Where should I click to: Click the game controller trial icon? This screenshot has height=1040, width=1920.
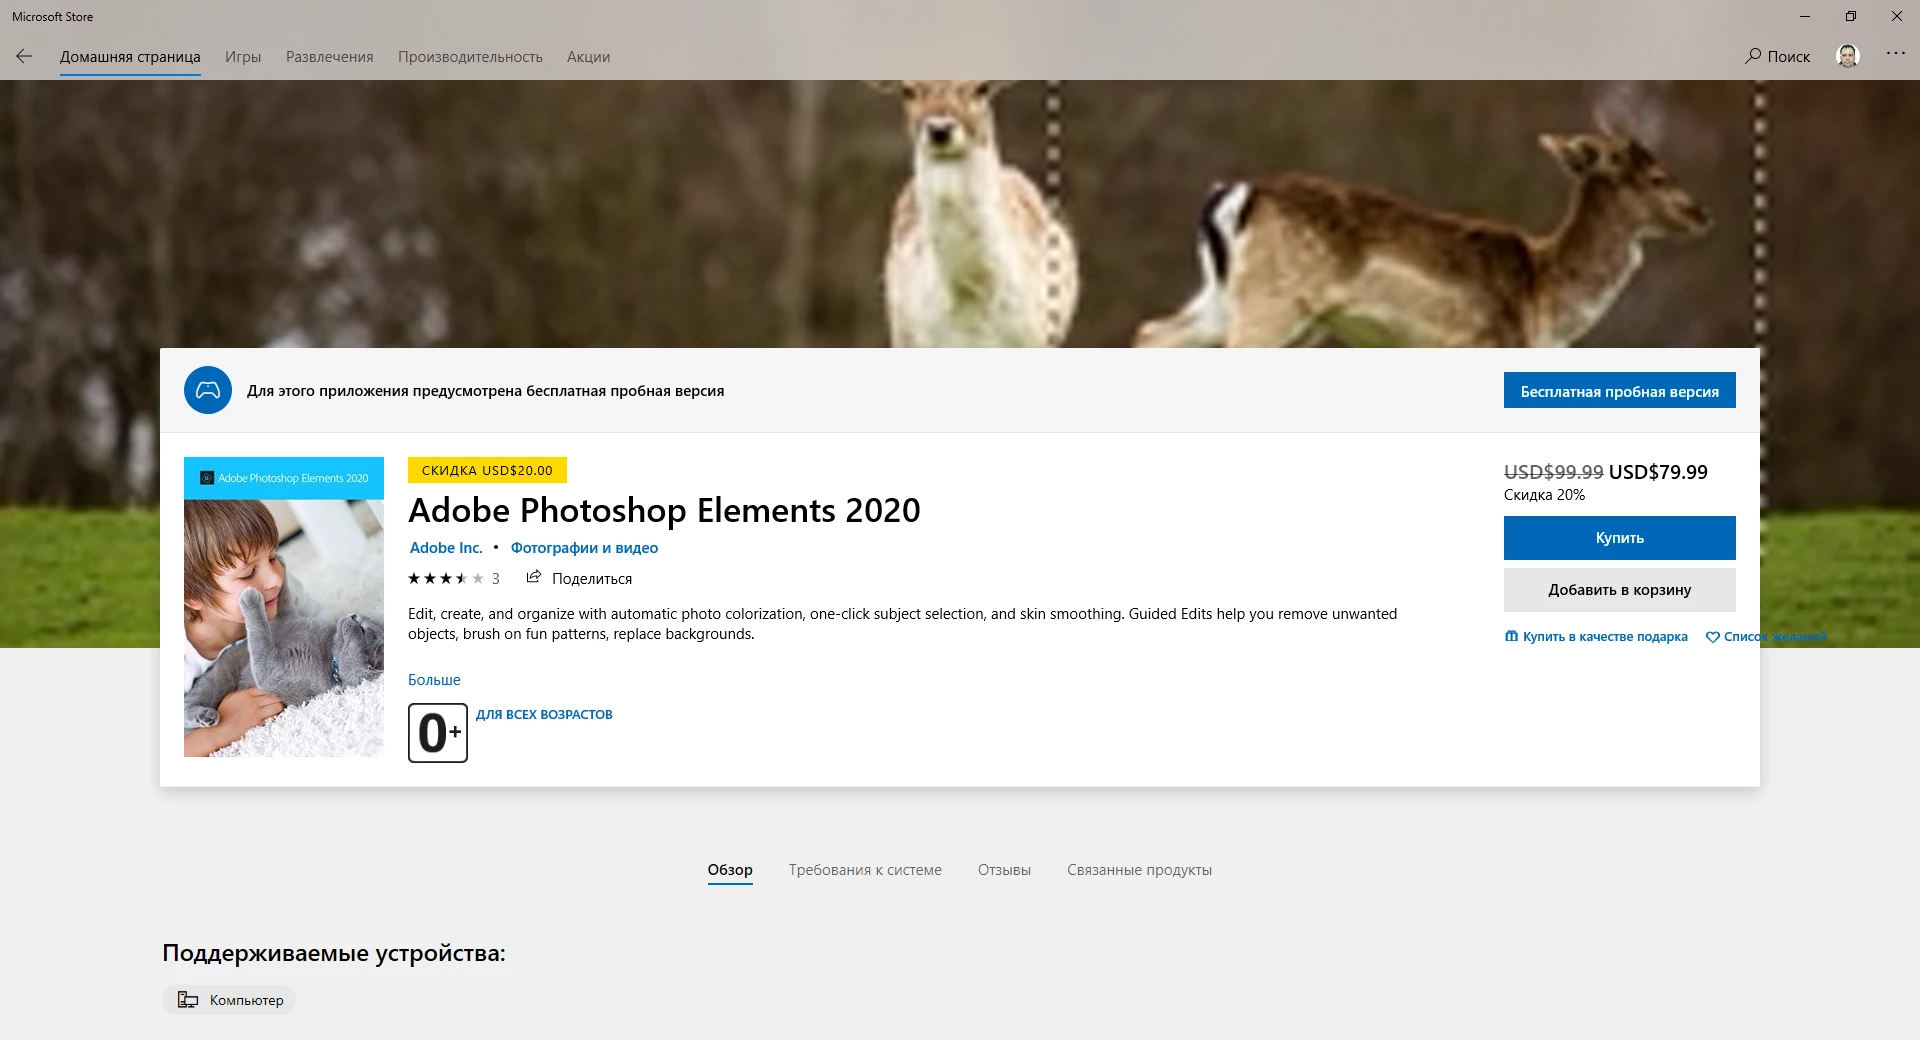pyautogui.click(x=208, y=390)
